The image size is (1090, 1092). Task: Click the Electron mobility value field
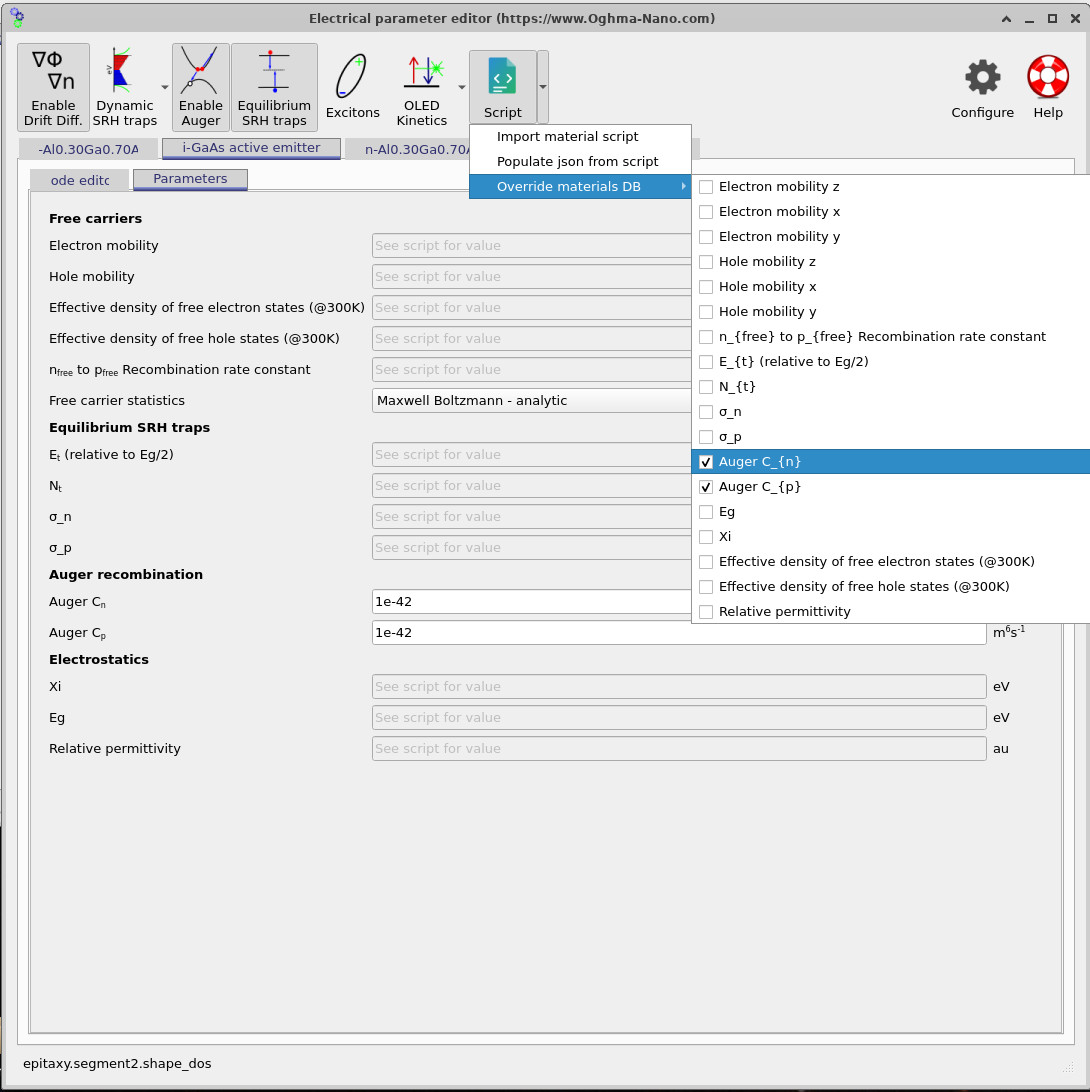[532, 246]
